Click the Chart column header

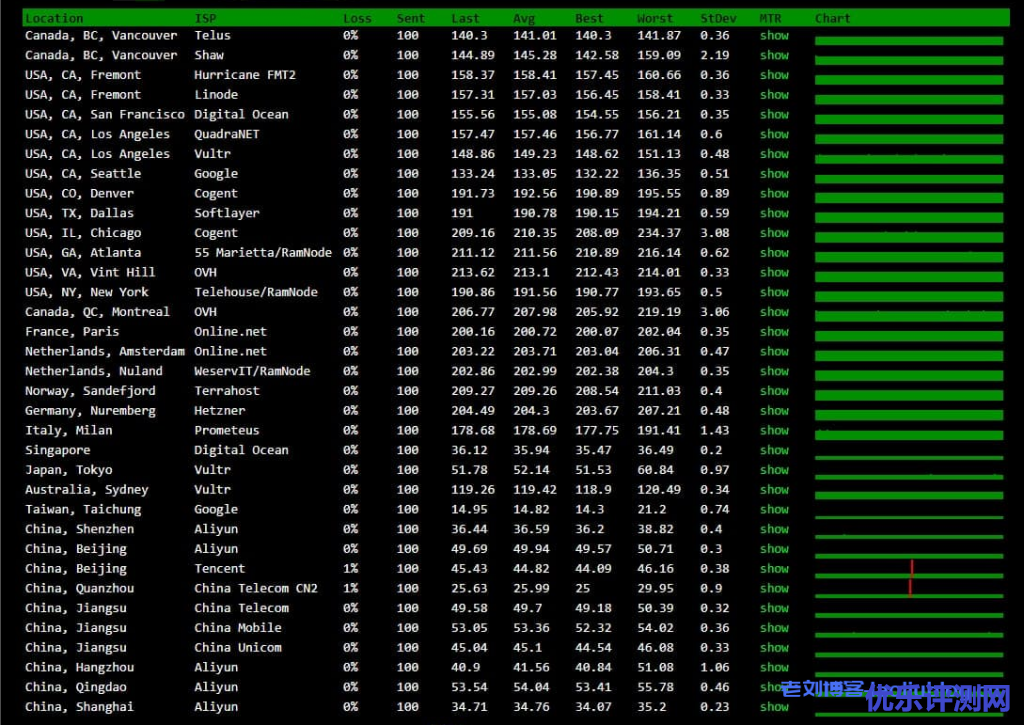[833, 18]
